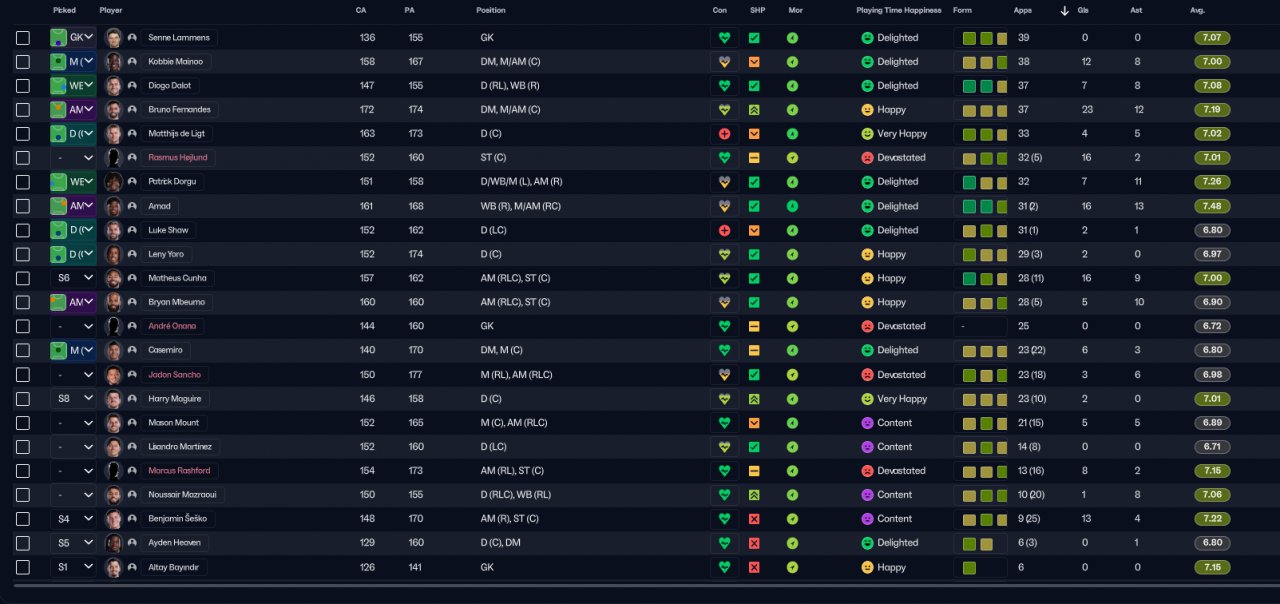The width and height of the screenshot is (1280, 604).
Task: Click content purple face icon for Mason Mount
Action: click(867, 423)
